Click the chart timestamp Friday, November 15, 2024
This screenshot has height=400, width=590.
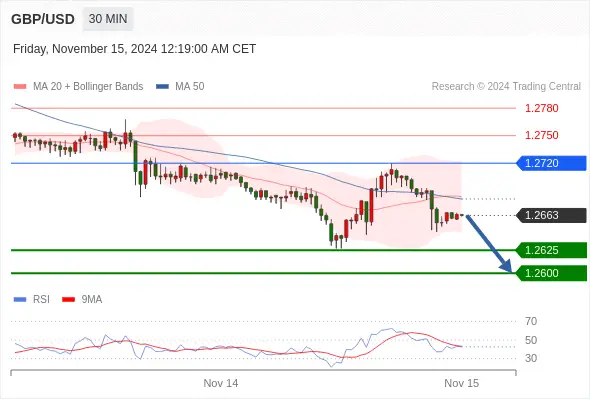(134, 49)
